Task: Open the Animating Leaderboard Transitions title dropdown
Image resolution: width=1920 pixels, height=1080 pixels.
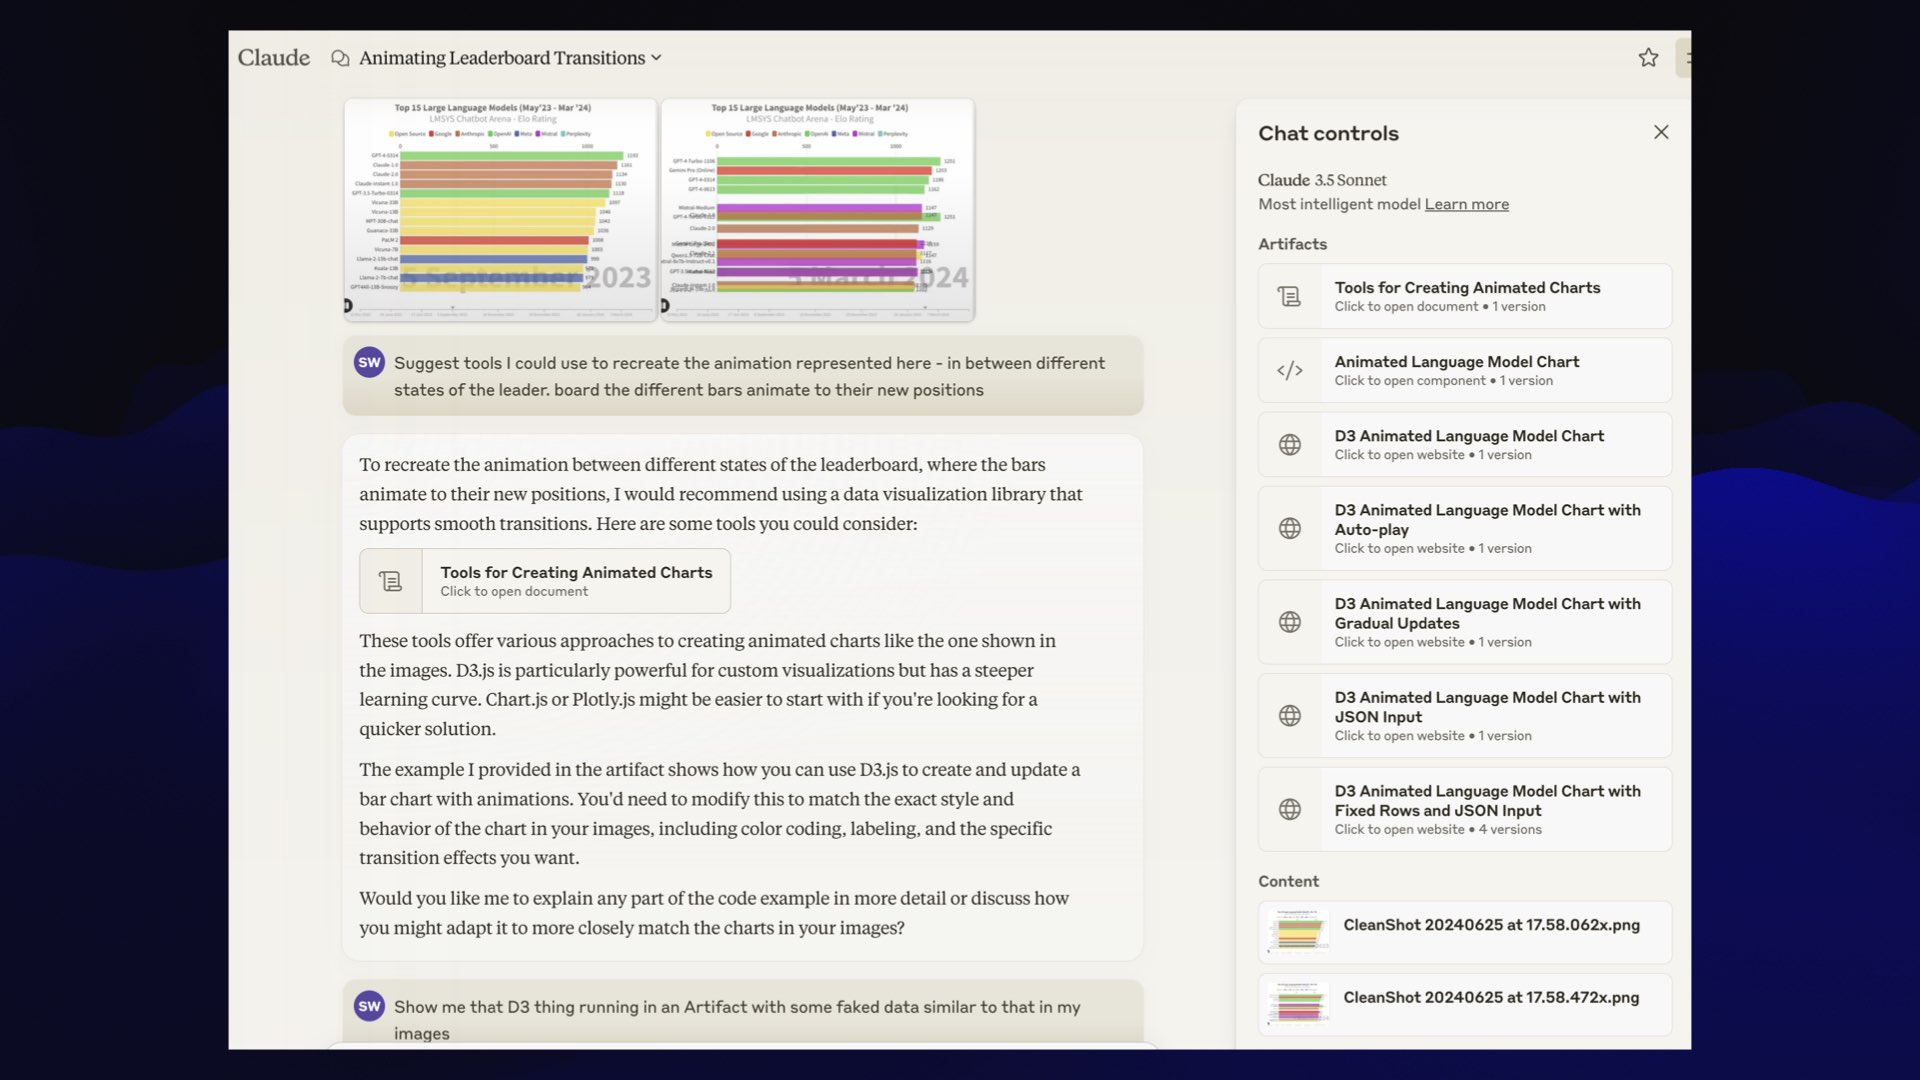Action: coord(510,58)
